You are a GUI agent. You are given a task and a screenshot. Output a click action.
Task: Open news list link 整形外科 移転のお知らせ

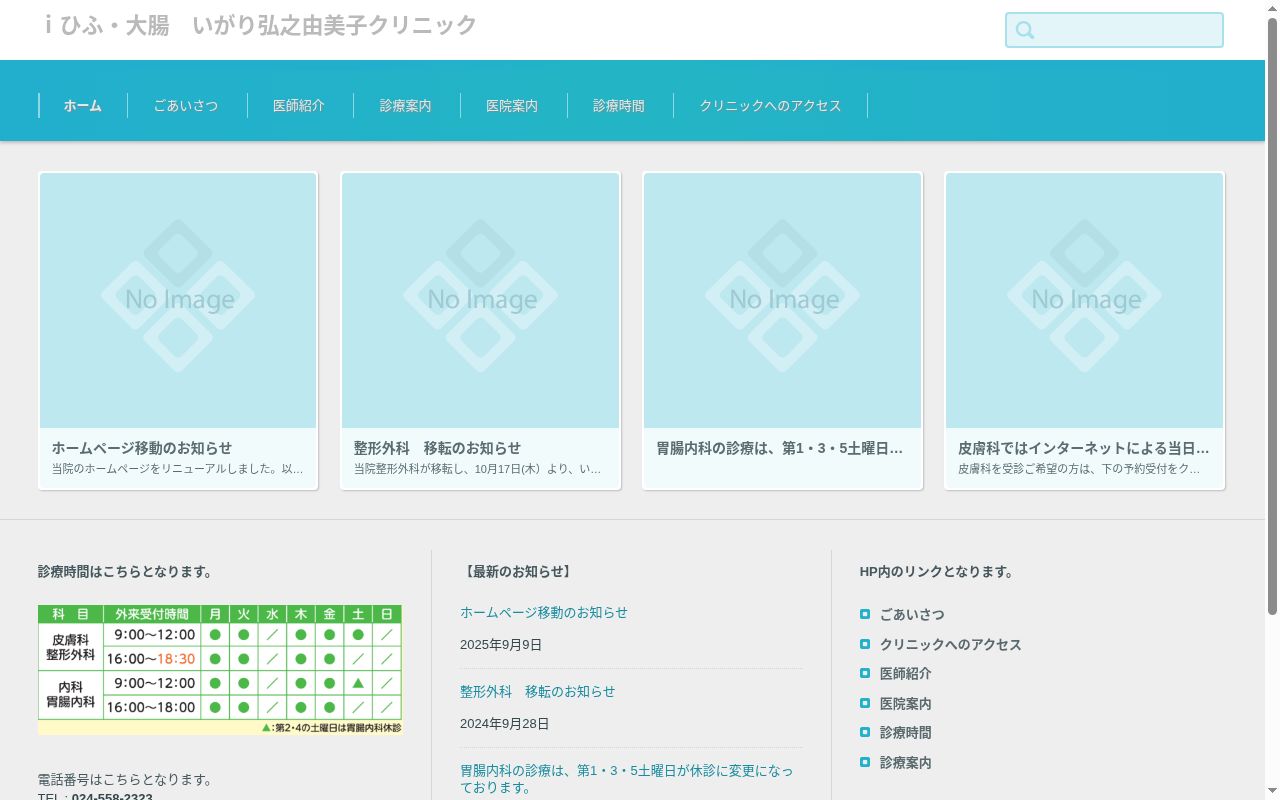[x=538, y=691]
